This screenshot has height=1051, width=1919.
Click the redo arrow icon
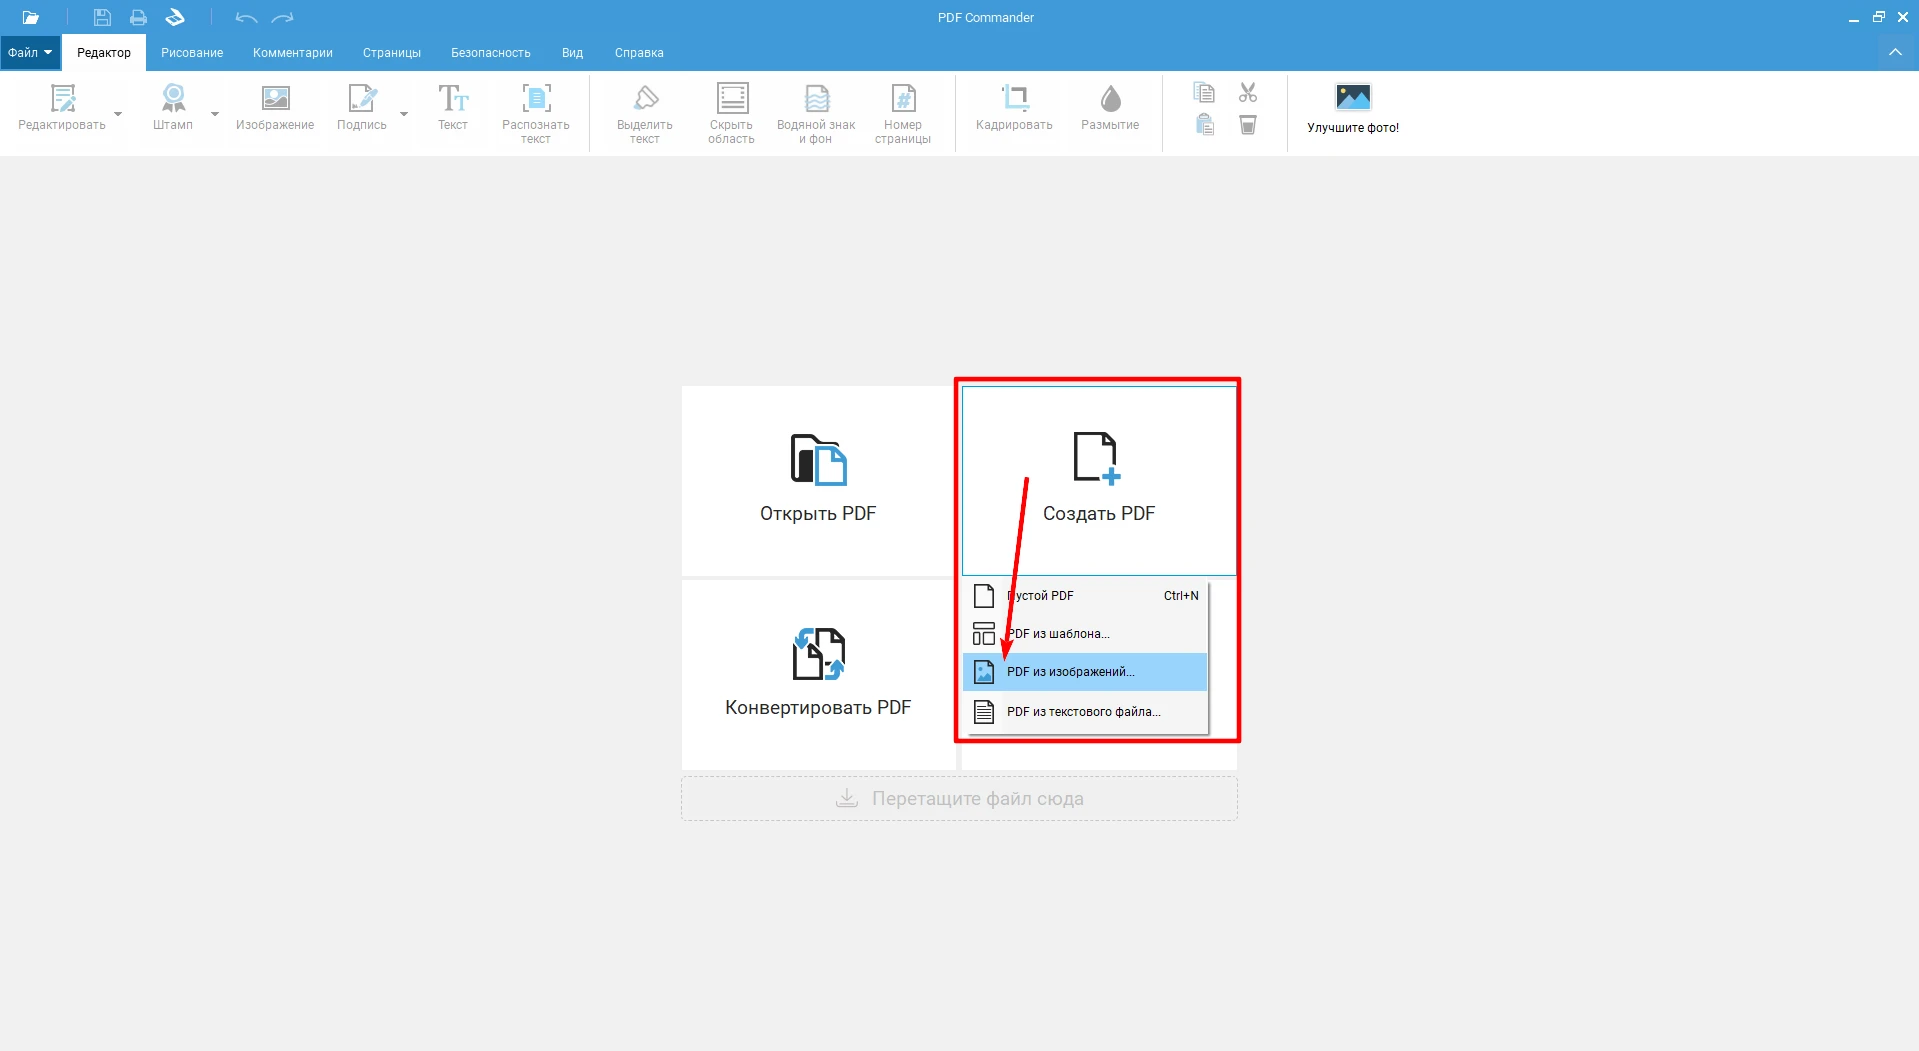[x=283, y=17]
